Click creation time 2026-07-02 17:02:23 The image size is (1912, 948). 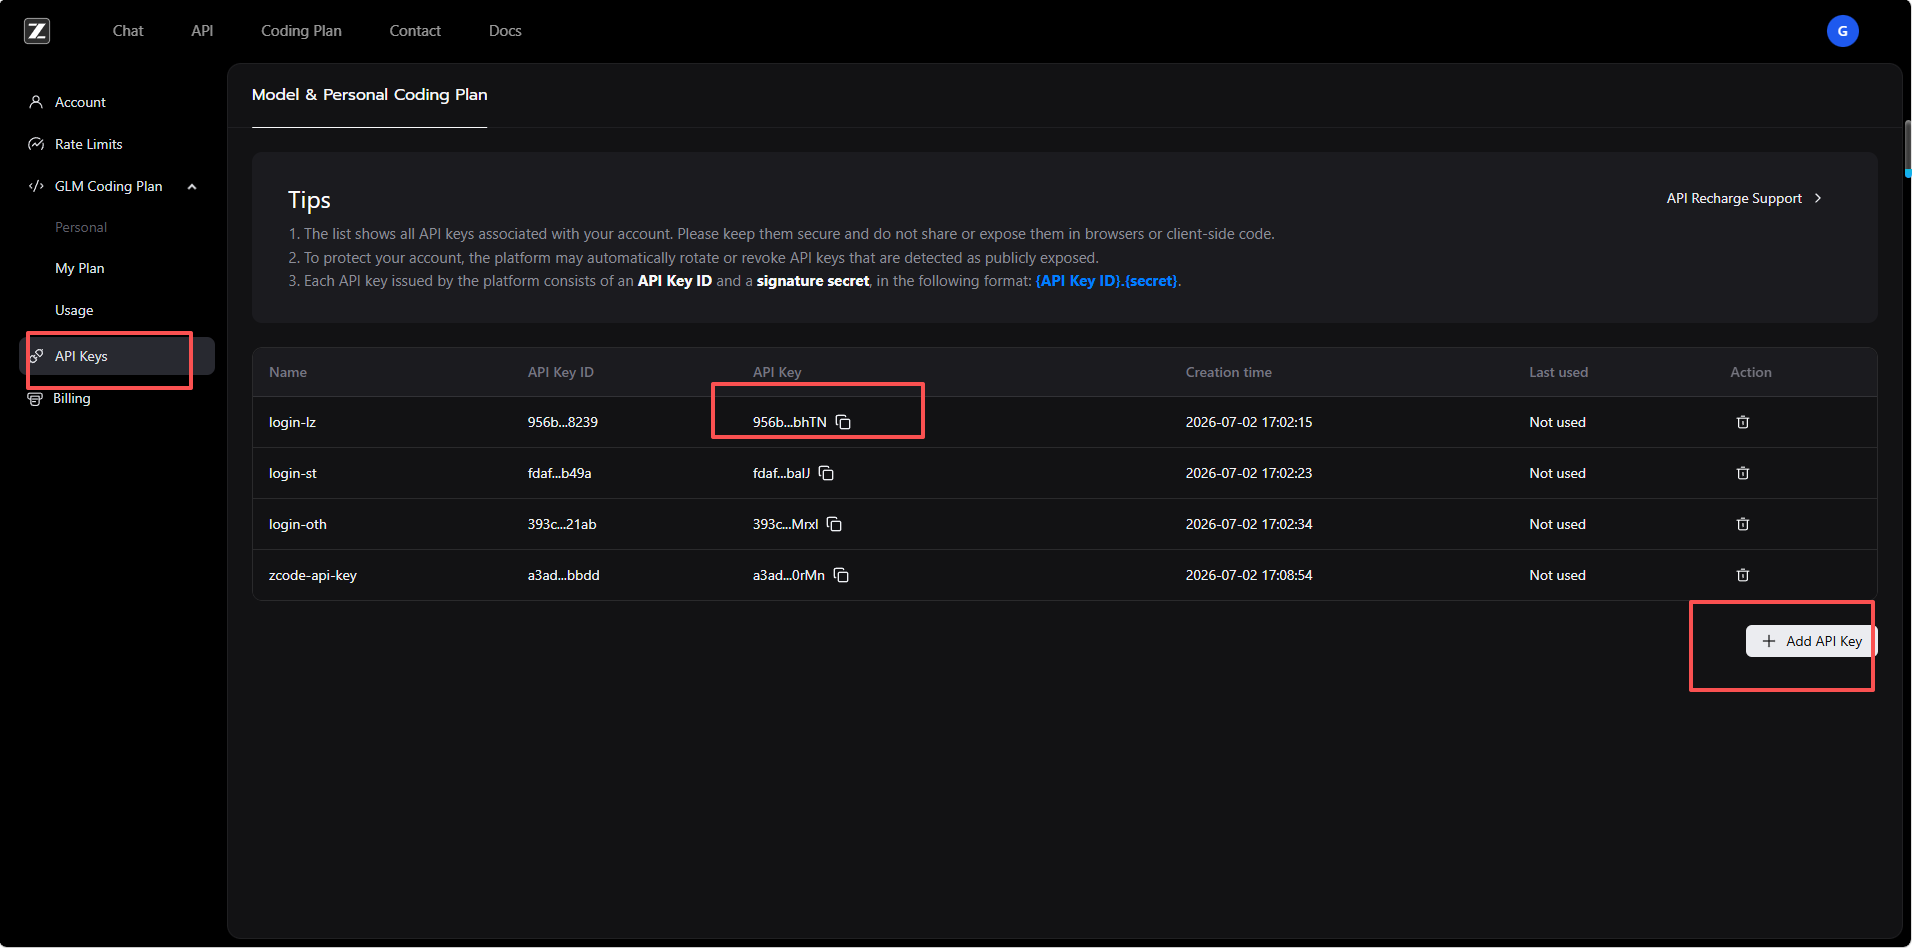[x=1249, y=473]
